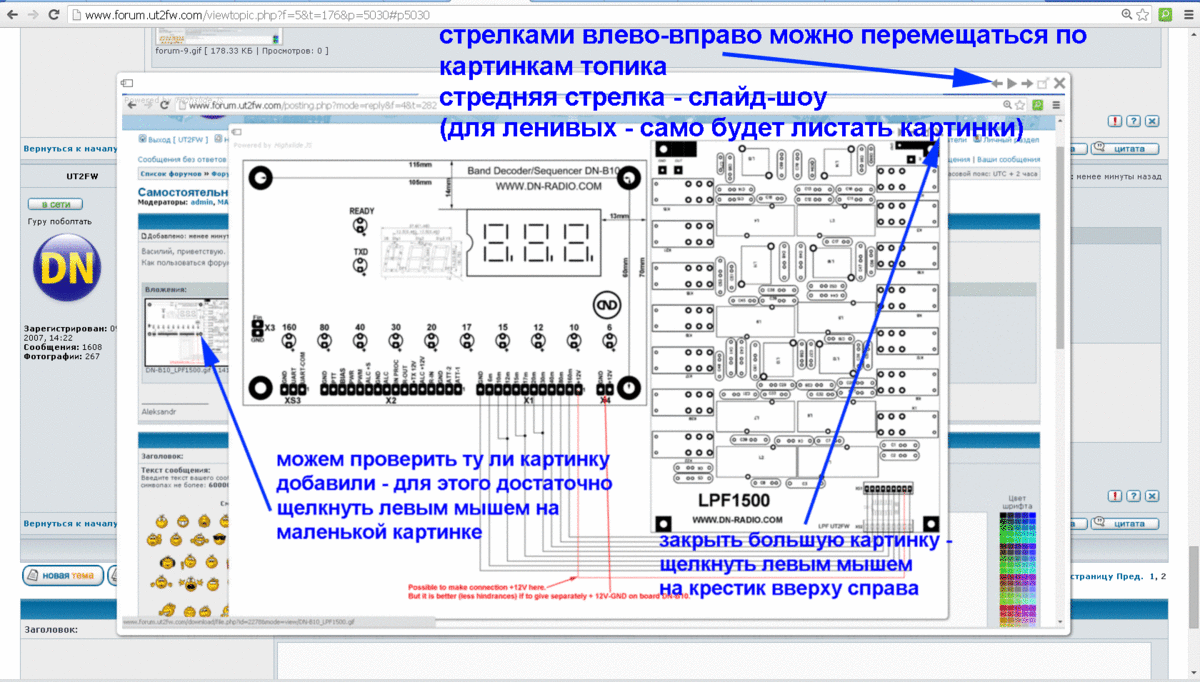The height and width of the screenshot is (682, 1200).
Task: Close the enlarged image with the cross
Action: click(1059, 83)
